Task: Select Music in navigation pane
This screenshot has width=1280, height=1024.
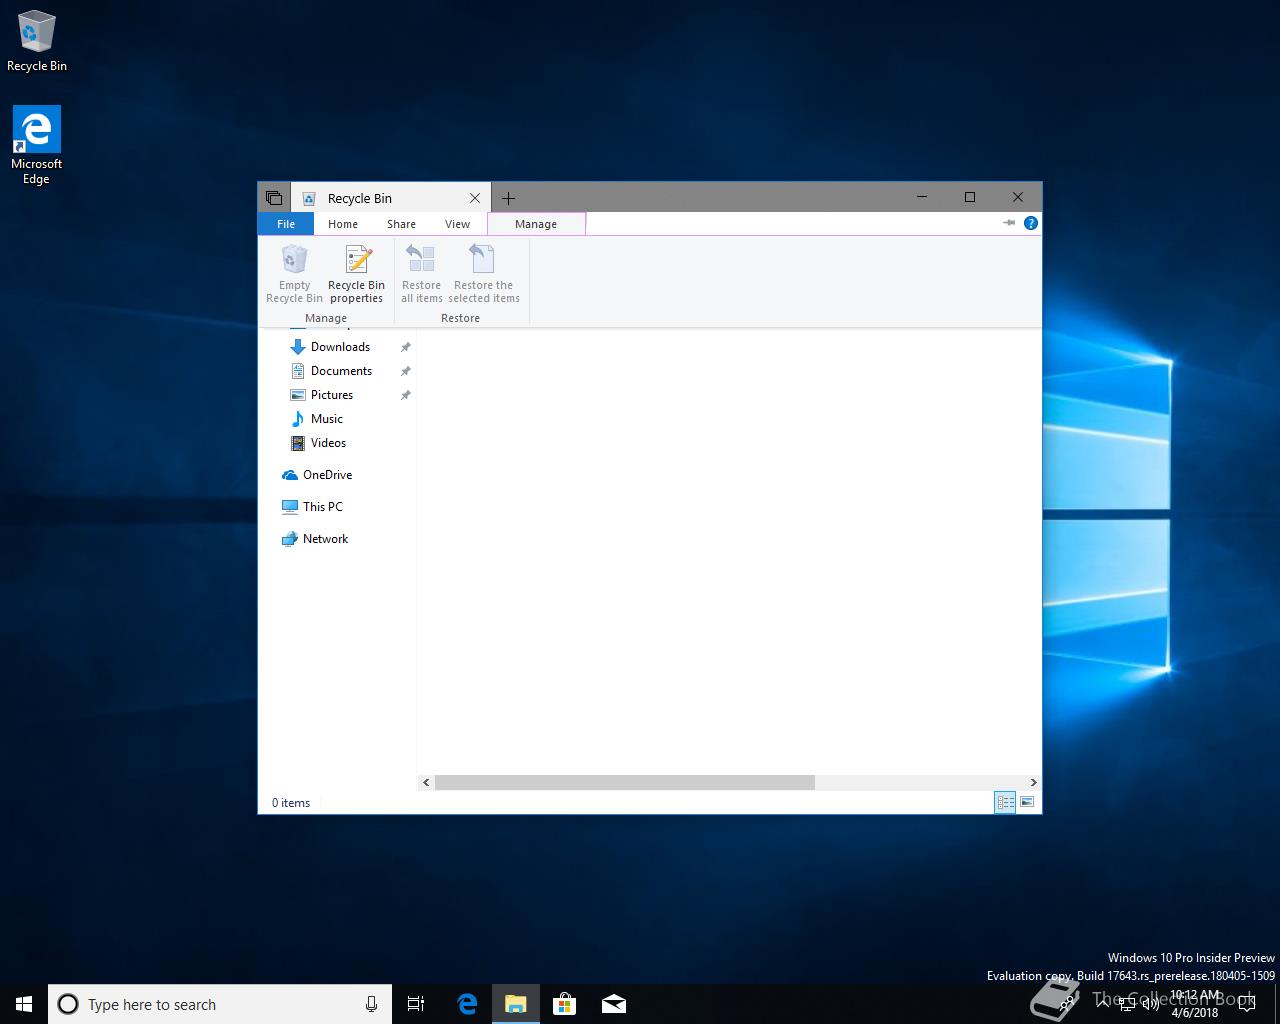Action: (327, 419)
